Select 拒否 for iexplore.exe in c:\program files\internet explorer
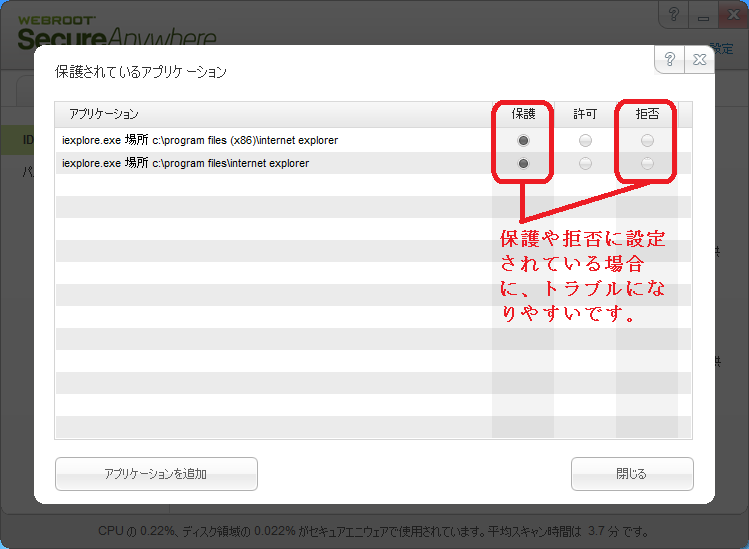 [x=647, y=163]
